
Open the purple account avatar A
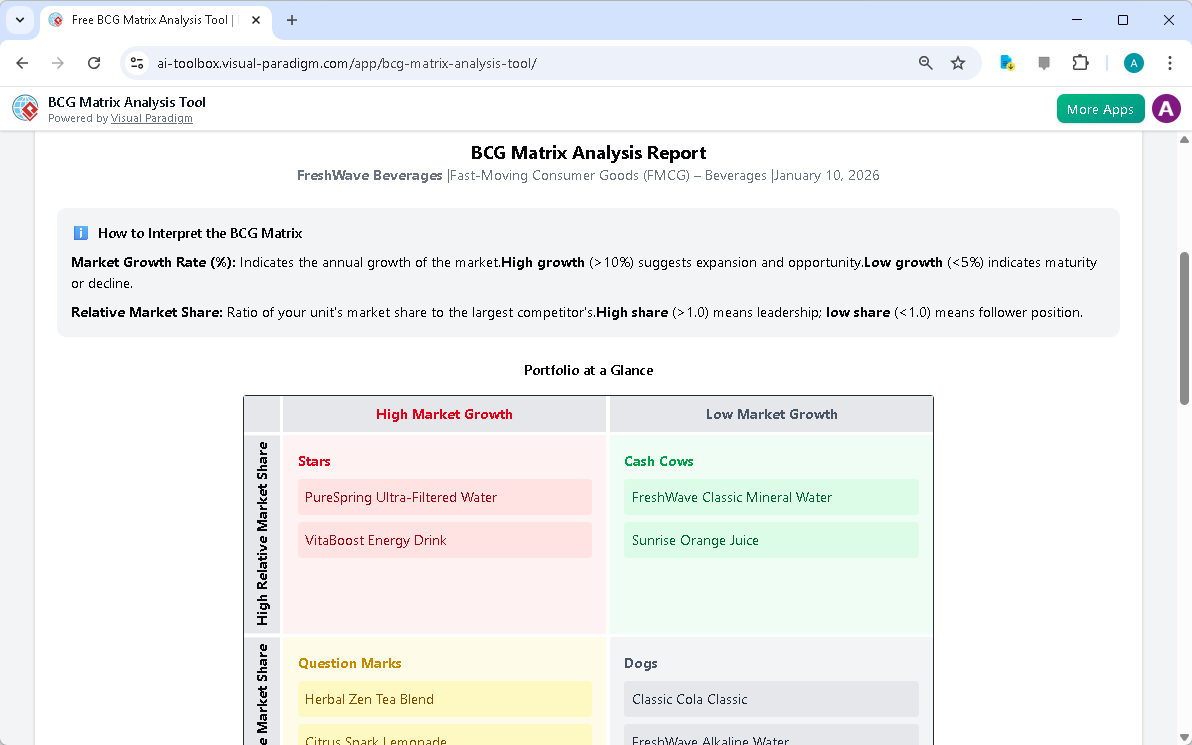(1166, 108)
